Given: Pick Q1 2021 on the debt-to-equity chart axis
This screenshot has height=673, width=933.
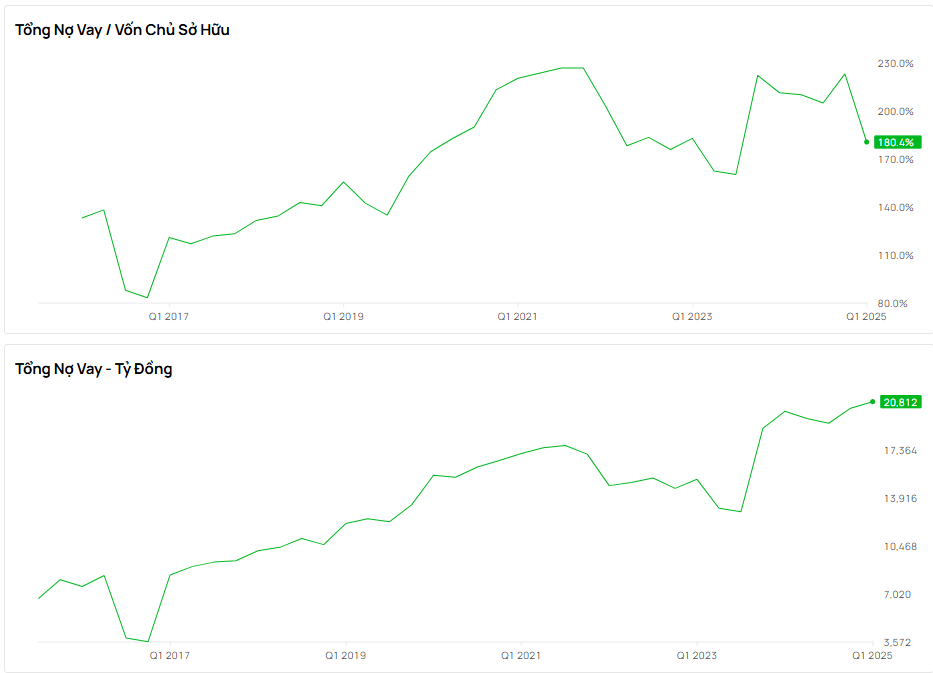Looking at the screenshot, I should click(517, 317).
